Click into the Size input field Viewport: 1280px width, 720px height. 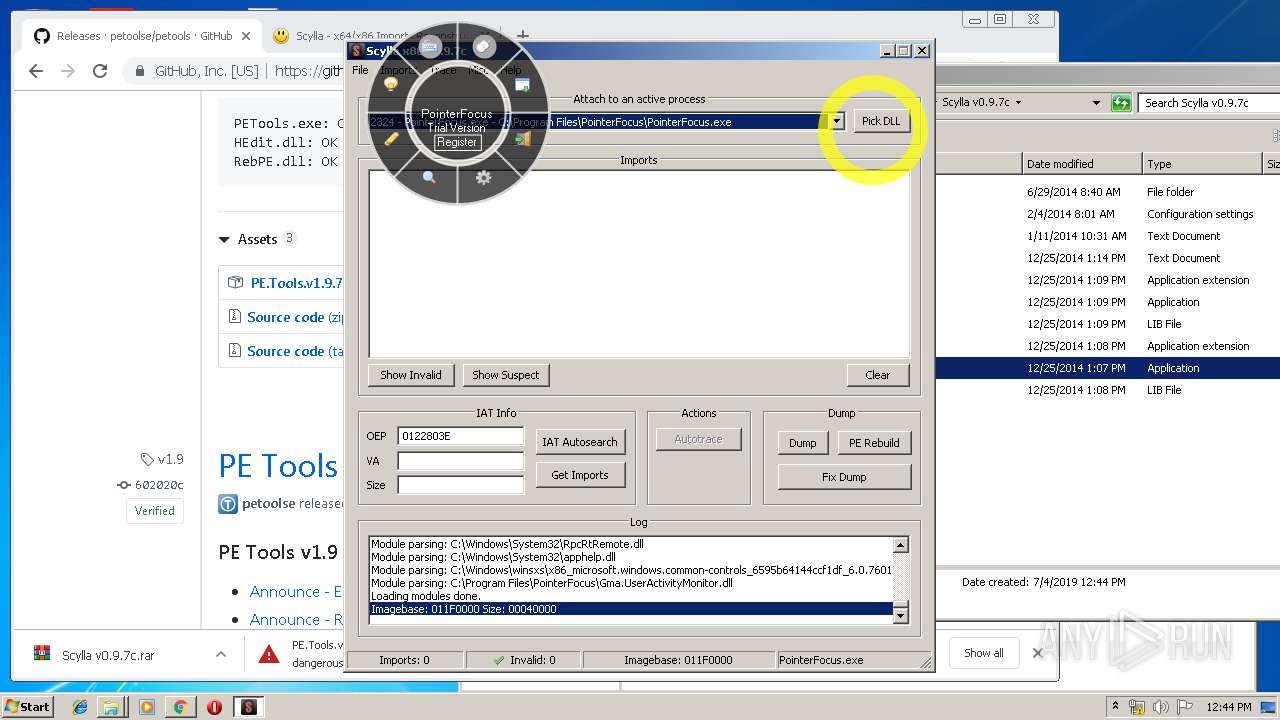pyautogui.click(x=460, y=485)
